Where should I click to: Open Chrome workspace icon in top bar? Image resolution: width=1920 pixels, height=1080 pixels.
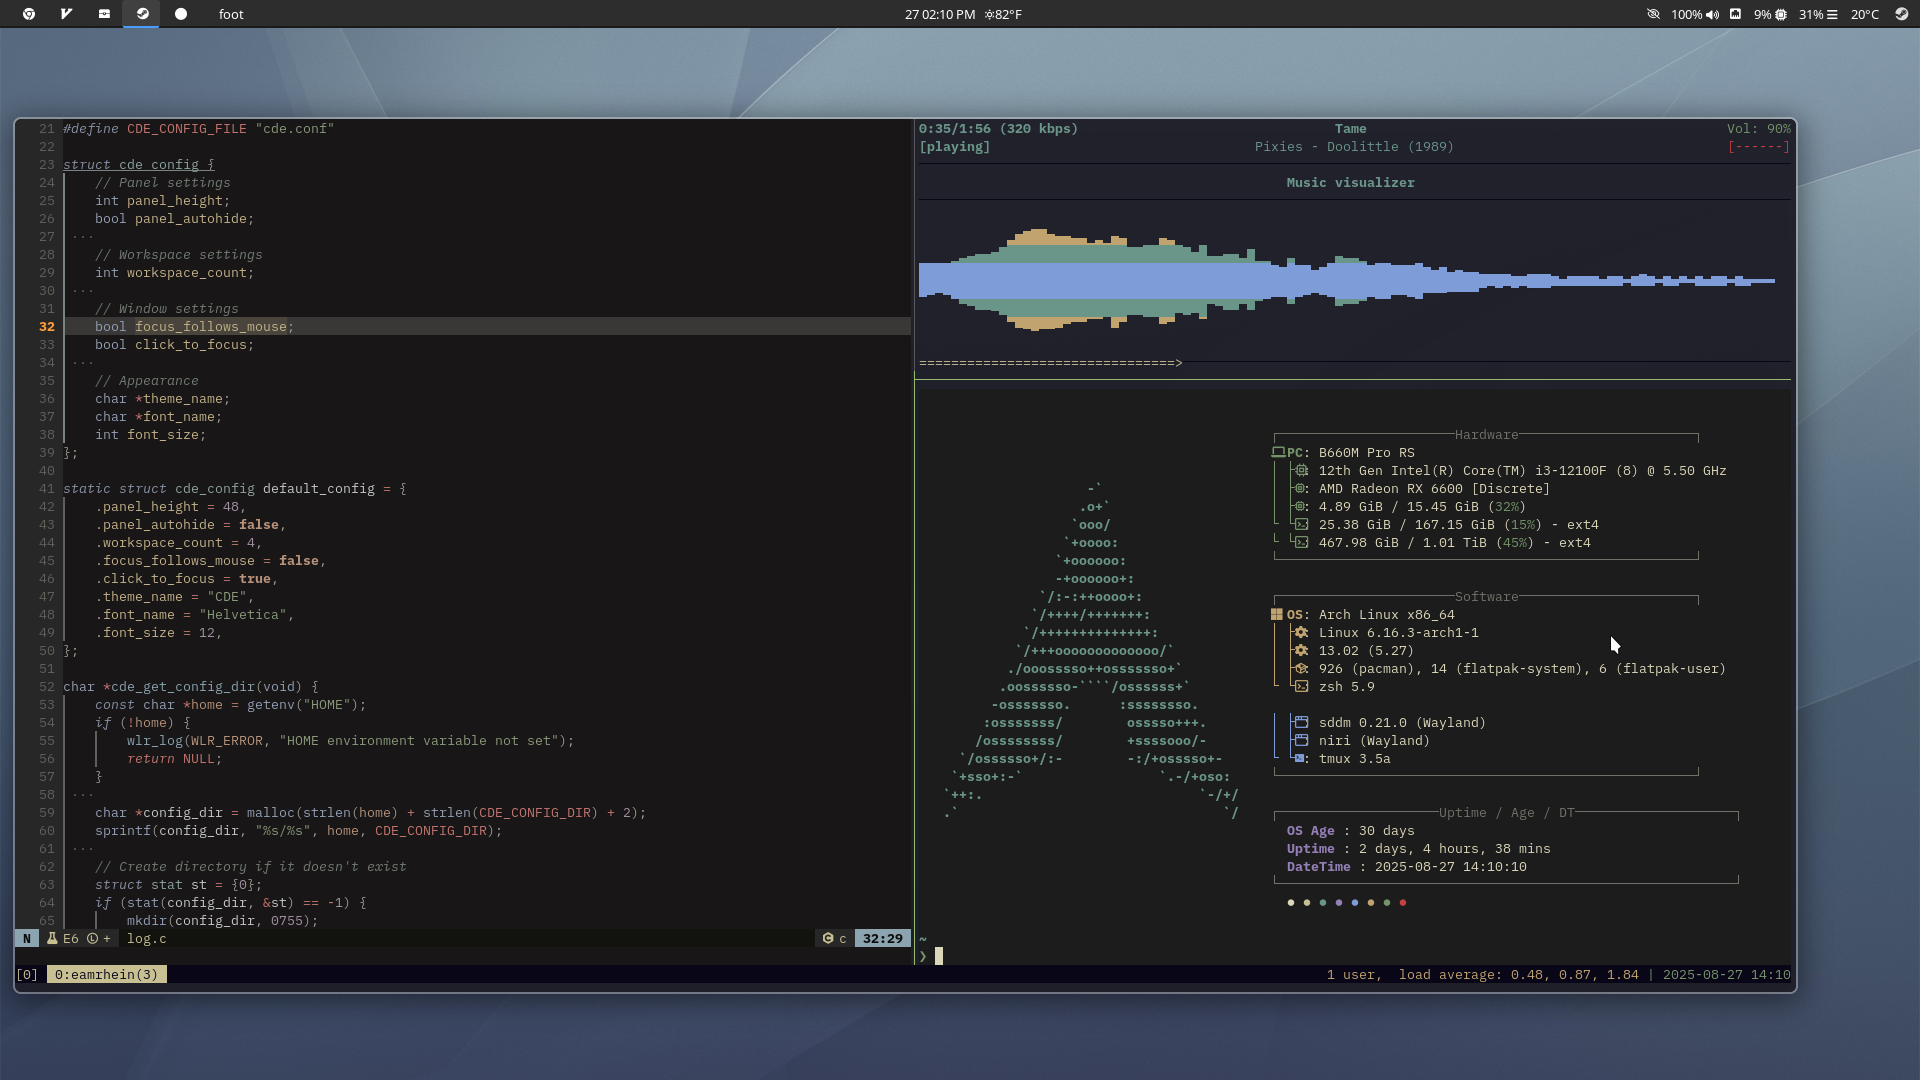(x=29, y=14)
